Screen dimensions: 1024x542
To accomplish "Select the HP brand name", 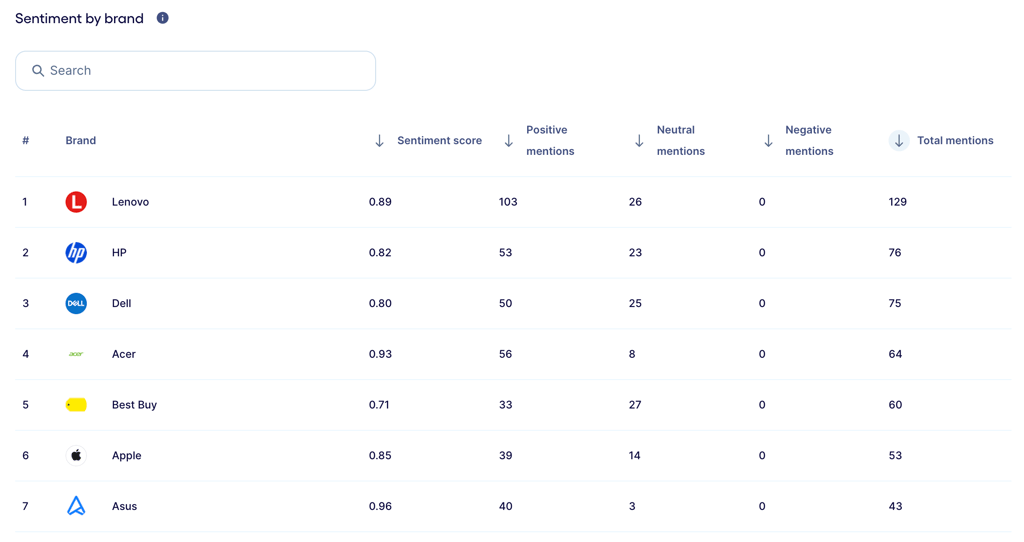I will [119, 253].
